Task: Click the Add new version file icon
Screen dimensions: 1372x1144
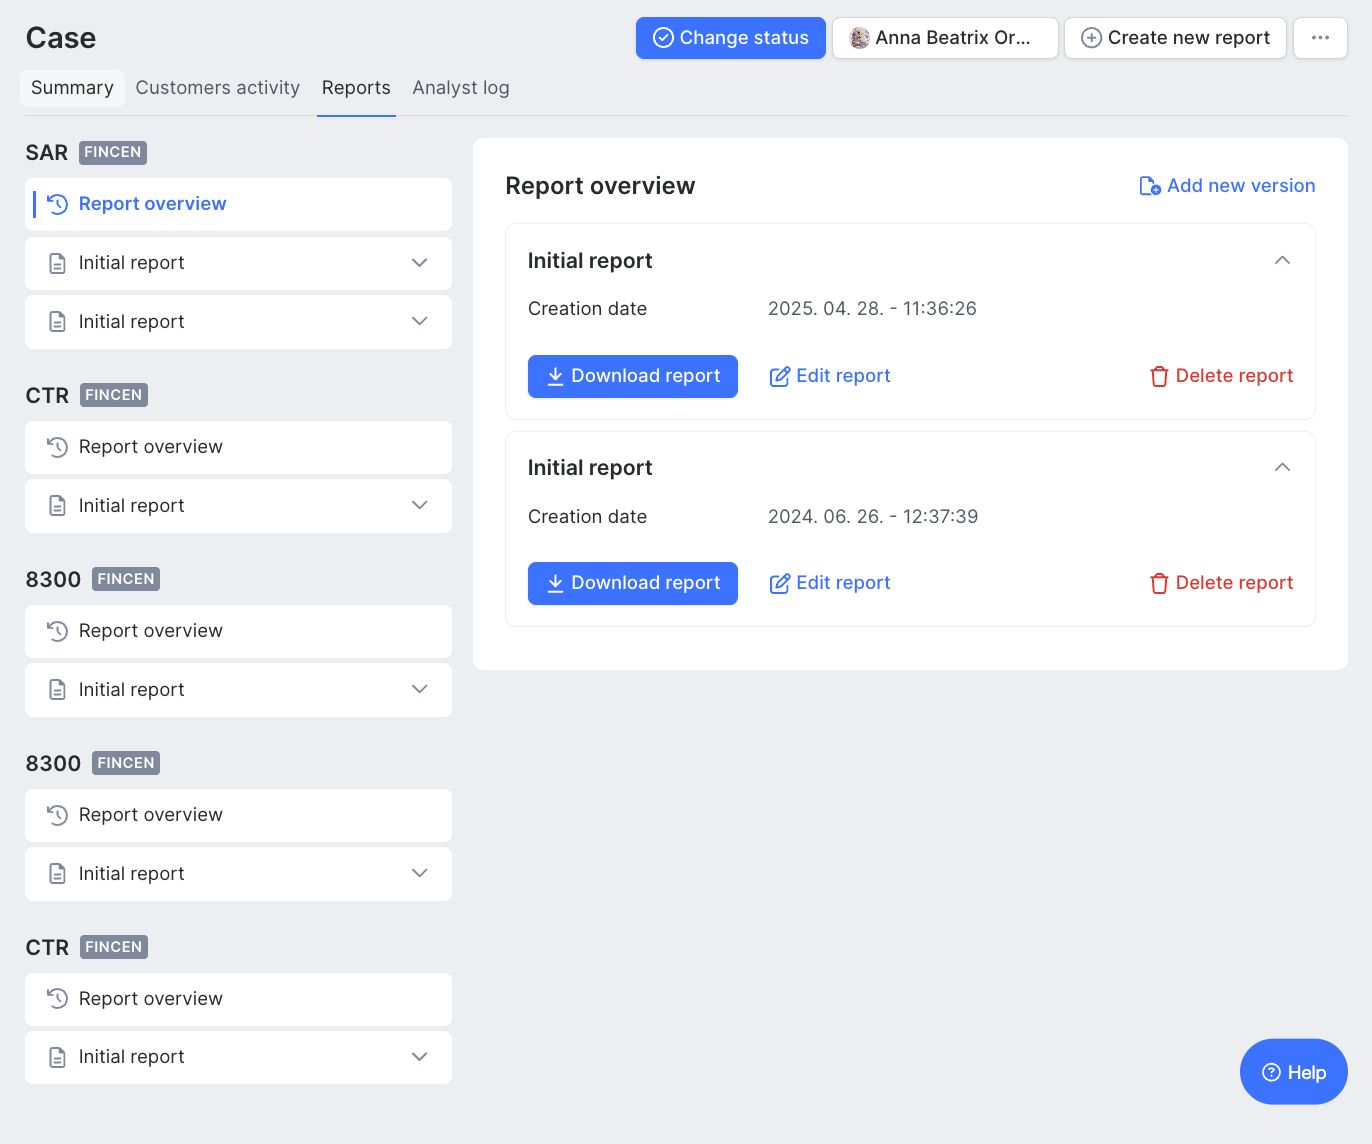Action: [x=1150, y=186]
